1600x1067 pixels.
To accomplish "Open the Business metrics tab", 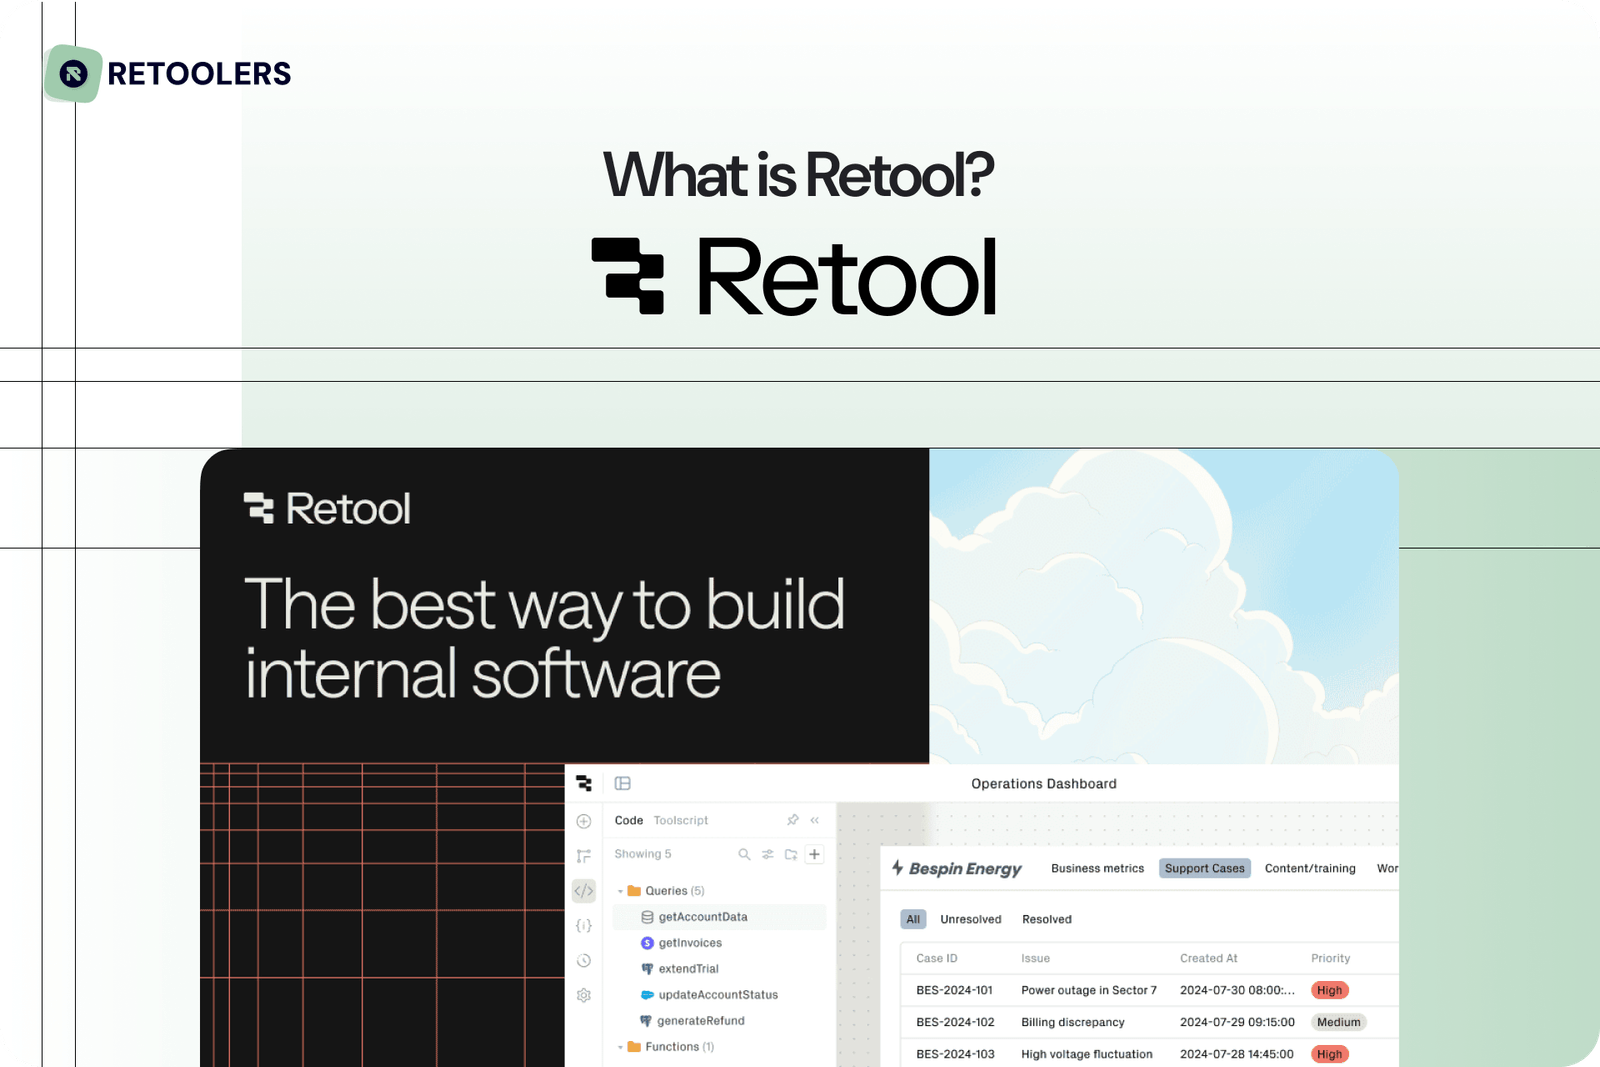I will coord(1096,868).
